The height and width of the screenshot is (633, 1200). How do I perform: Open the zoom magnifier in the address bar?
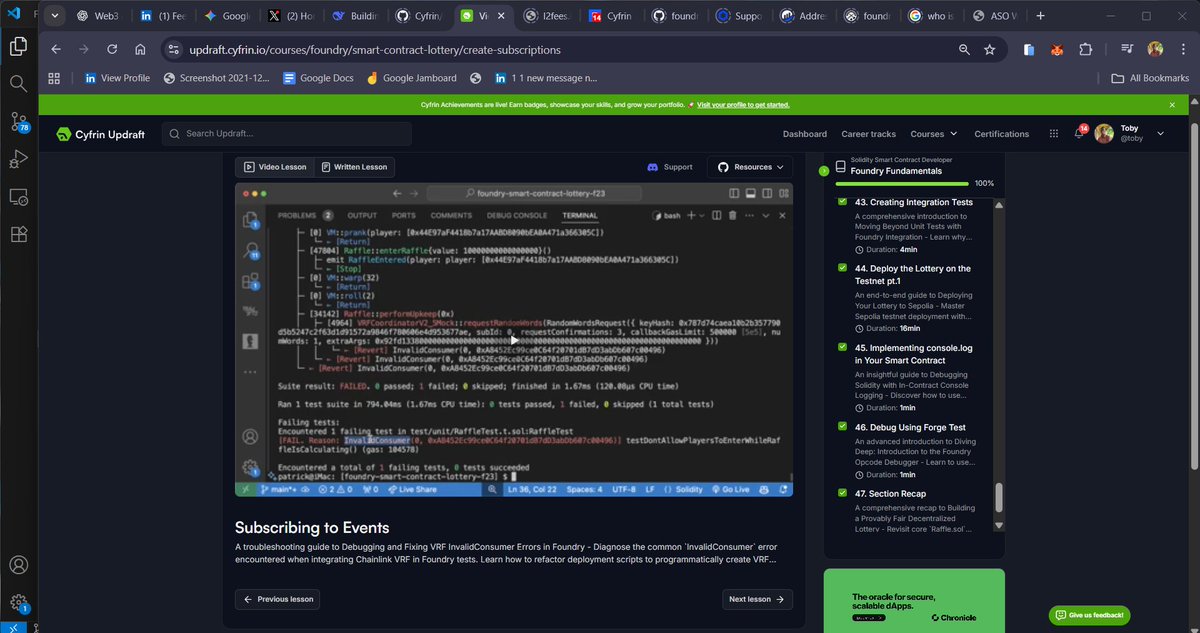tap(964, 49)
